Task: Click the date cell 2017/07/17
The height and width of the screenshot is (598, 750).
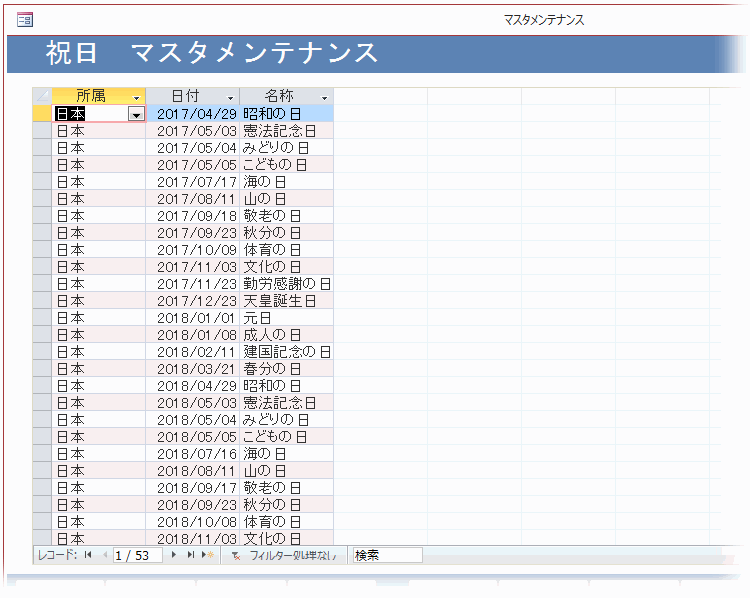Action: pos(196,182)
